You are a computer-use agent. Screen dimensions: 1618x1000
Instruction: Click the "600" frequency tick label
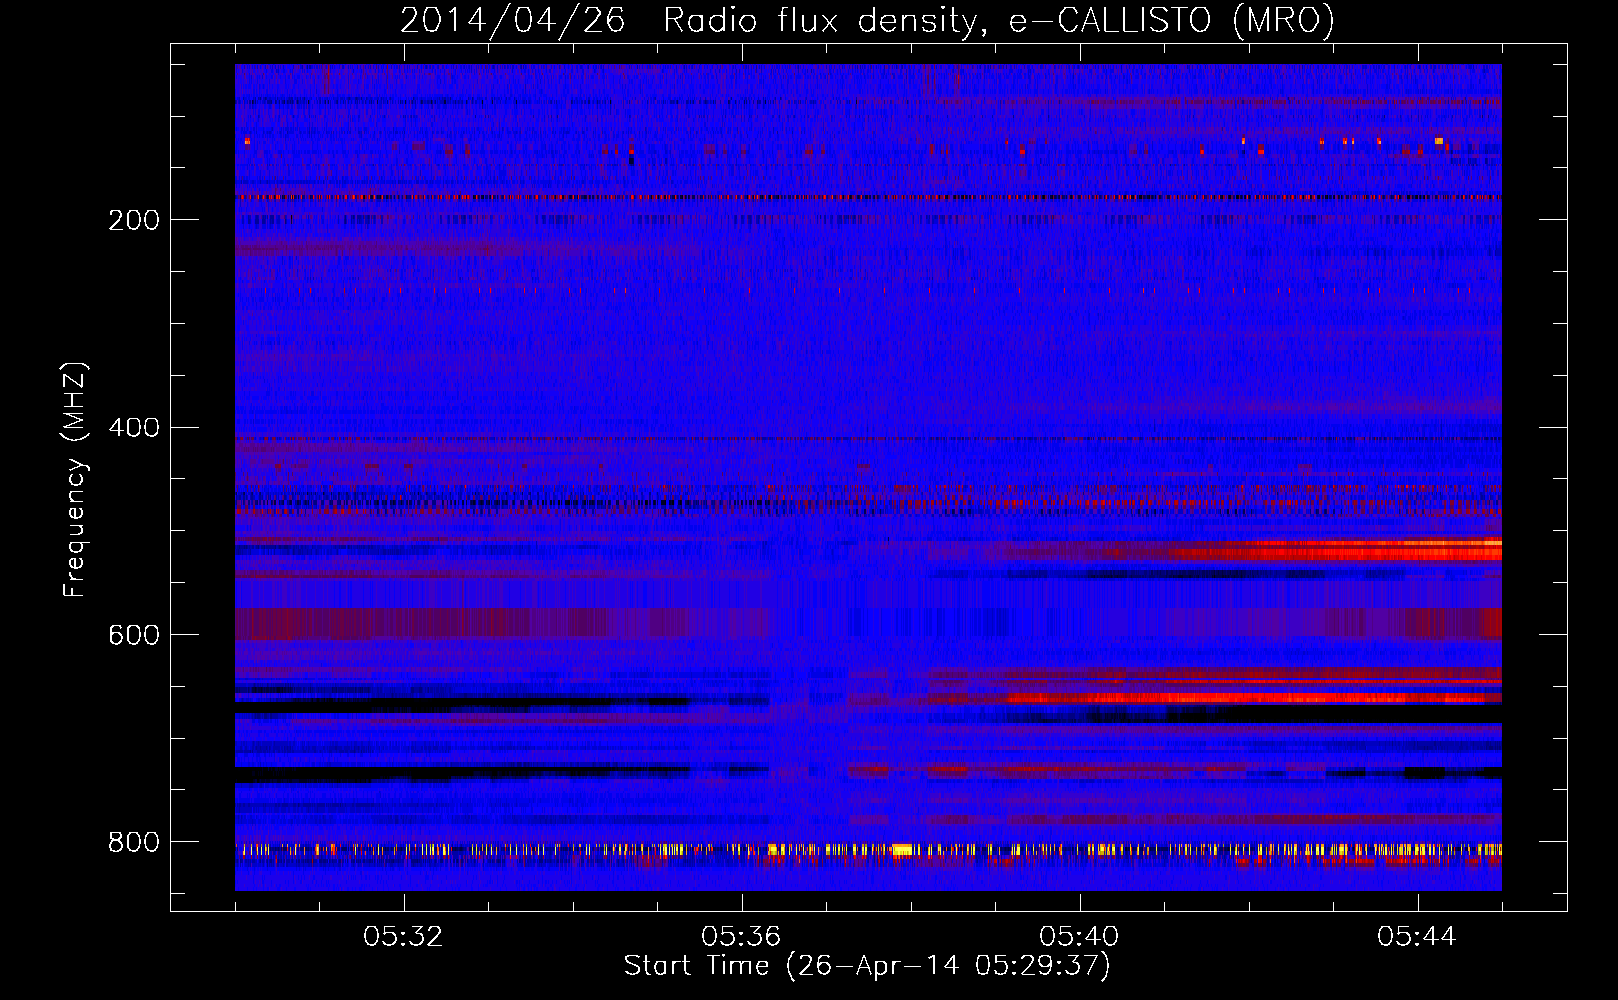tap(134, 636)
